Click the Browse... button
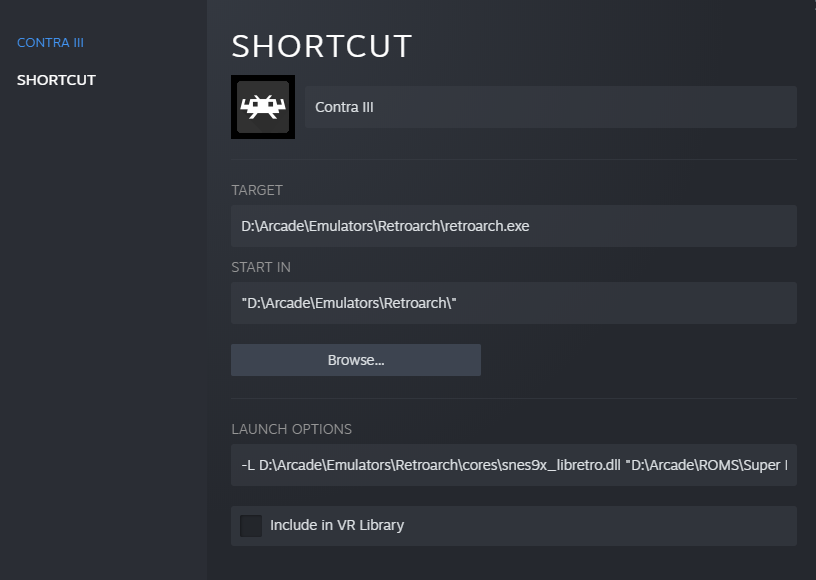This screenshot has height=580, width=816. pyautogui.click(x=356, y=360)
